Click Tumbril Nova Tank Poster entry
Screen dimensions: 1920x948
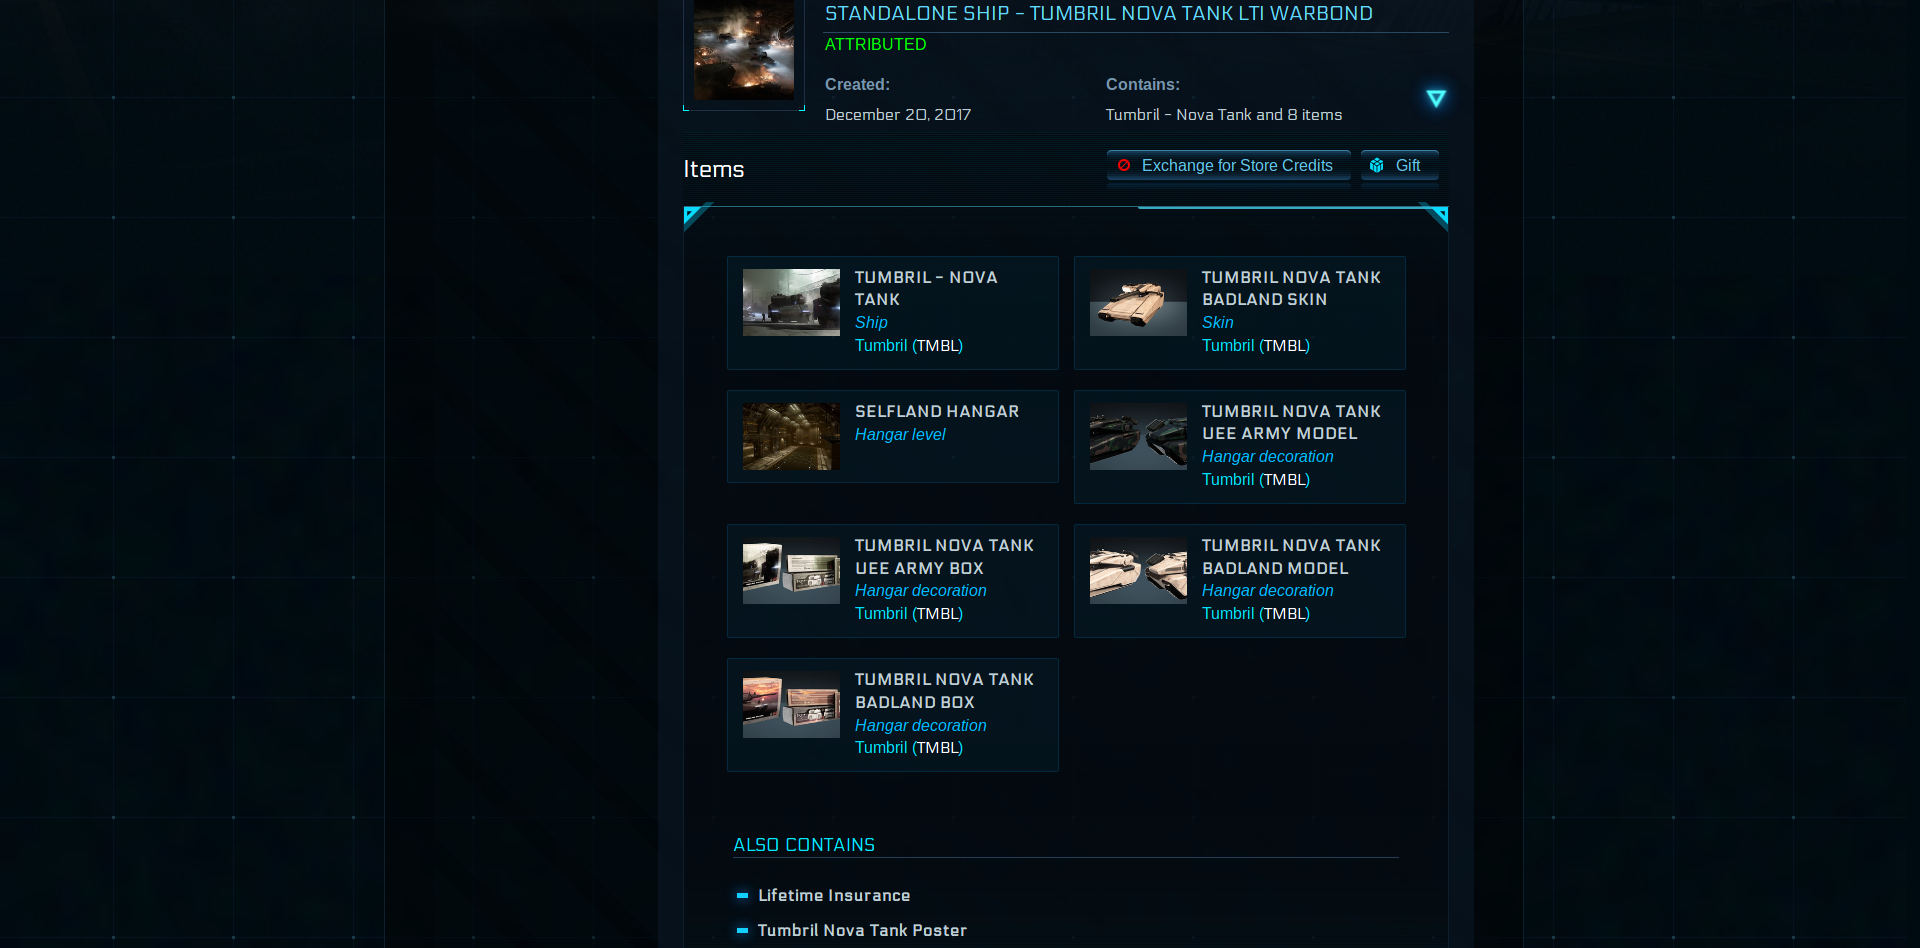861,931
